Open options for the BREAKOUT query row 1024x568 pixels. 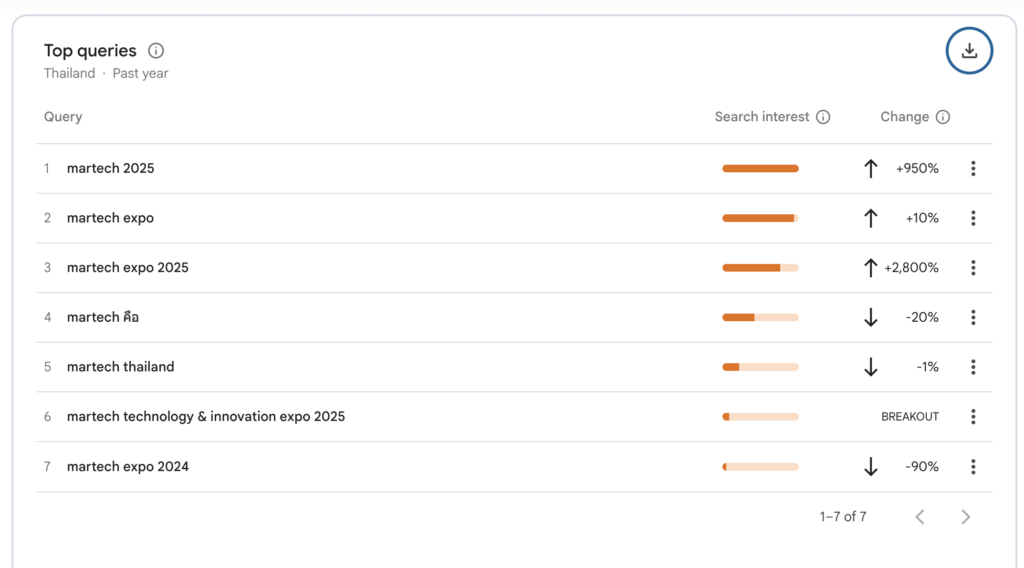coord(973,417)
